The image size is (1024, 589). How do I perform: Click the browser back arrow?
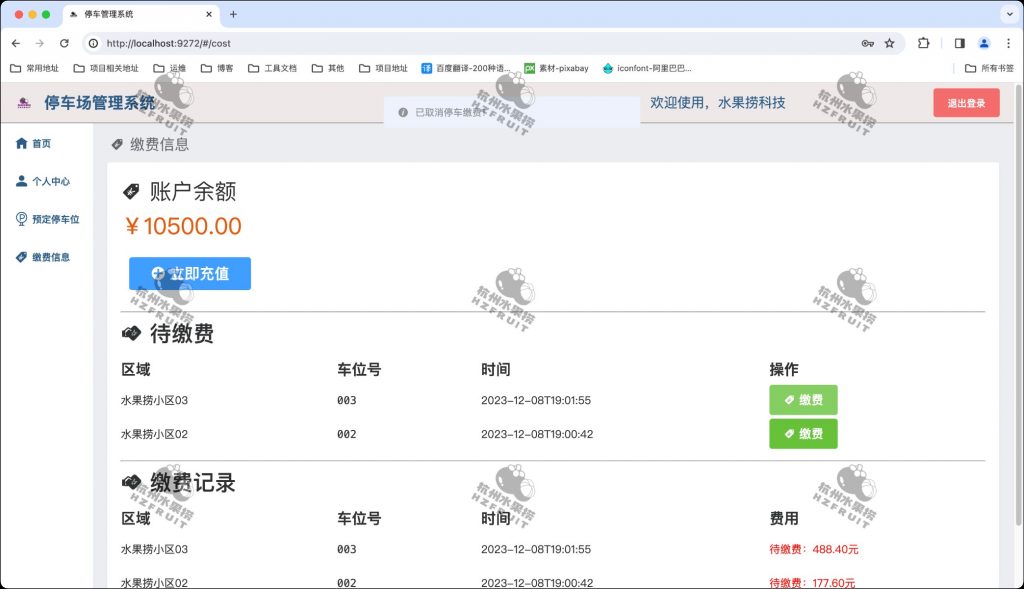[16, 44]
